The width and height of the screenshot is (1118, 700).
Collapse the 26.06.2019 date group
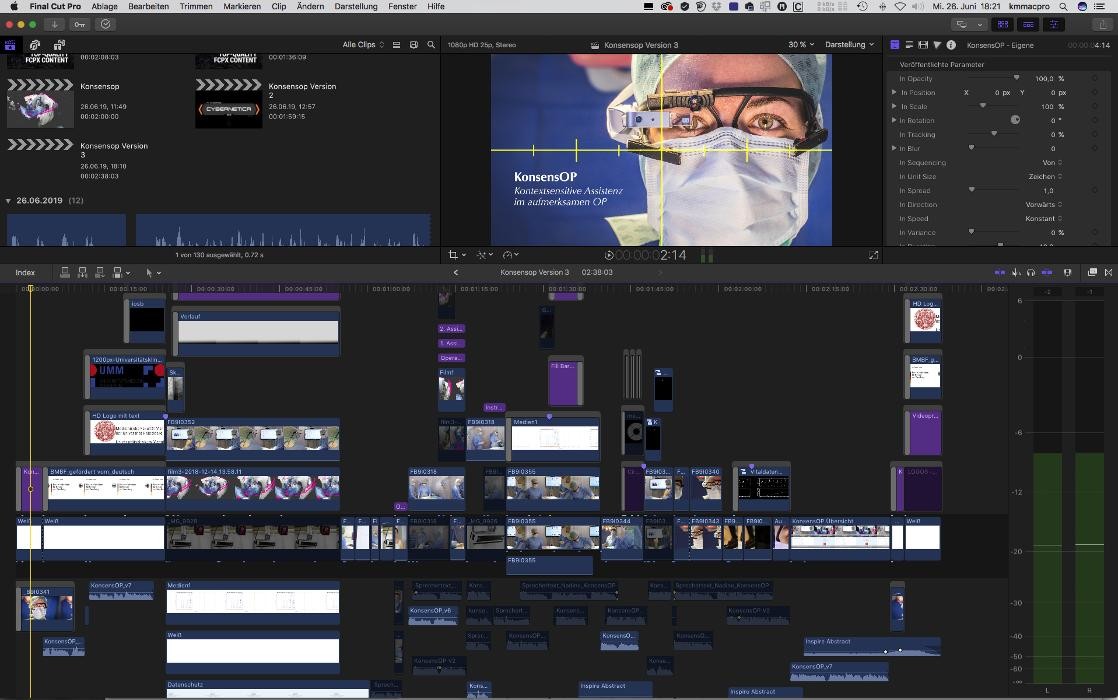coord(9,201)
